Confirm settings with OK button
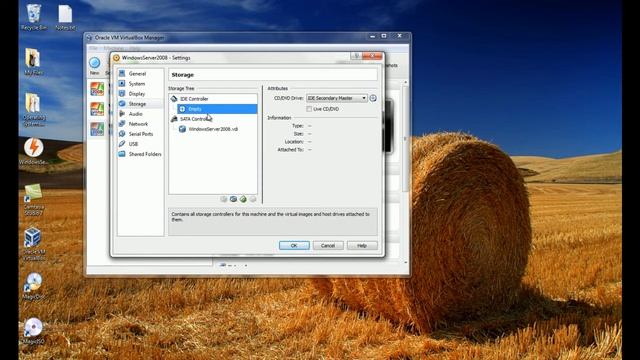The height and width of the screenshot is (360, 640). 294,245
